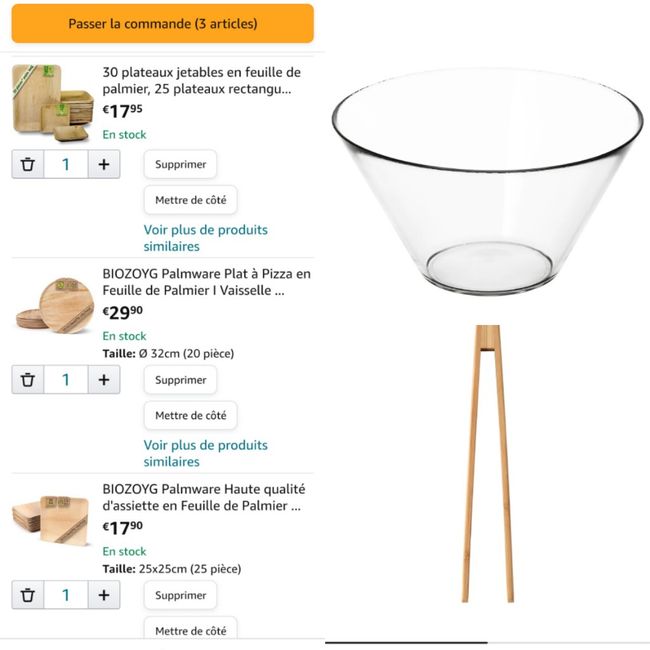Open similar products link under Plat à Pizza
This screenshot has width=650, height=650.
pyautogui.click(x=205, y=453)
